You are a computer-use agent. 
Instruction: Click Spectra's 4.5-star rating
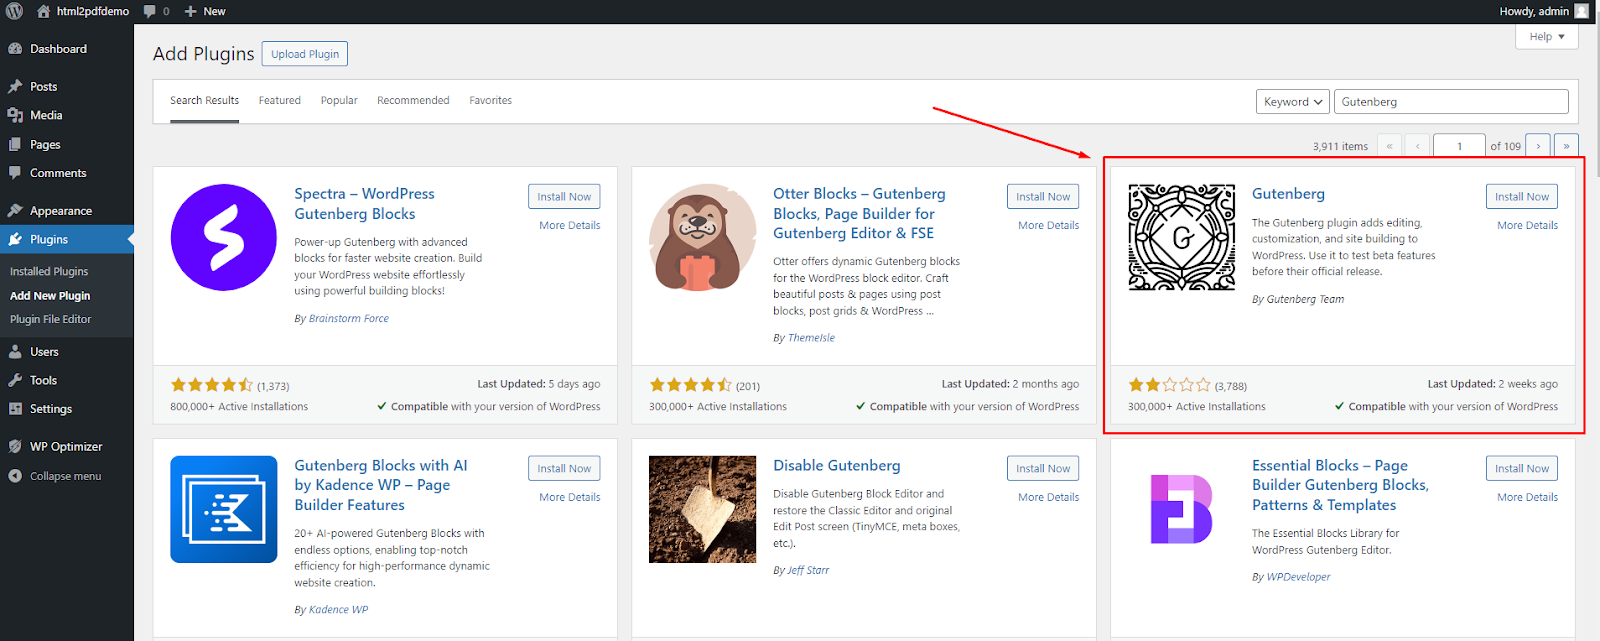212,385
